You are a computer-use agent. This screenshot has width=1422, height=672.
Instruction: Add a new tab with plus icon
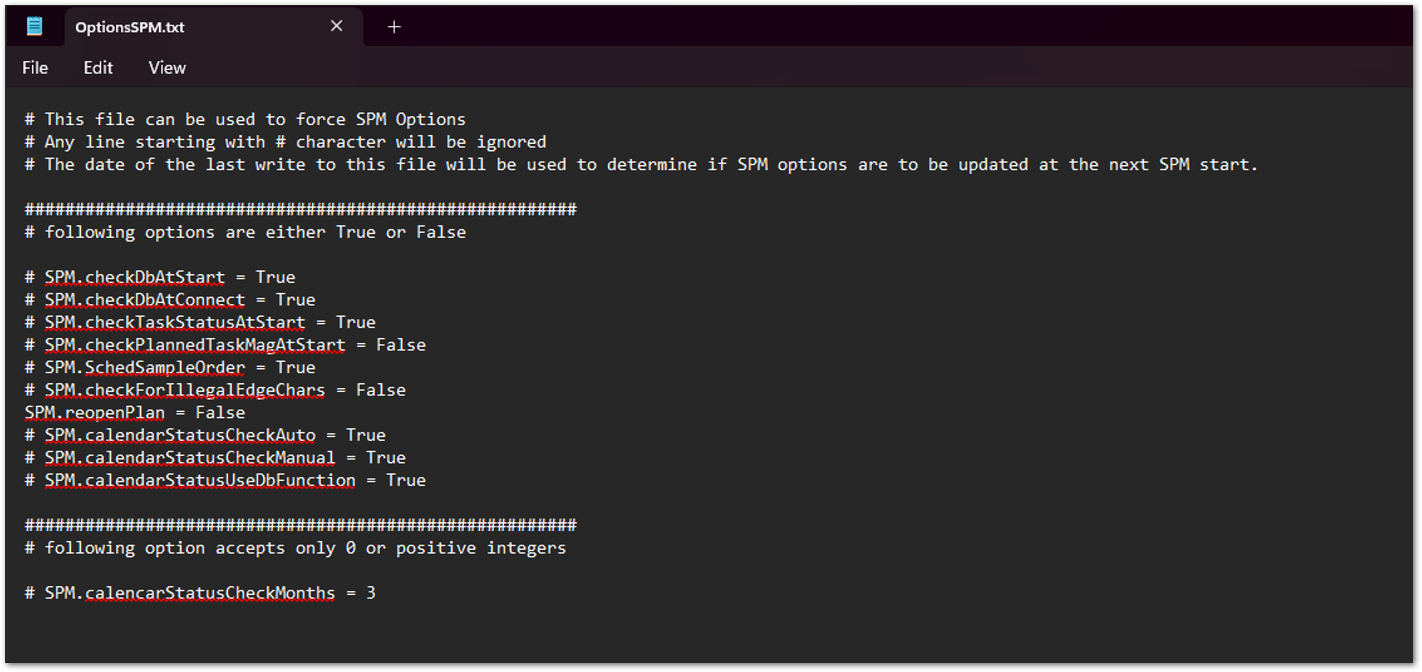394,27
